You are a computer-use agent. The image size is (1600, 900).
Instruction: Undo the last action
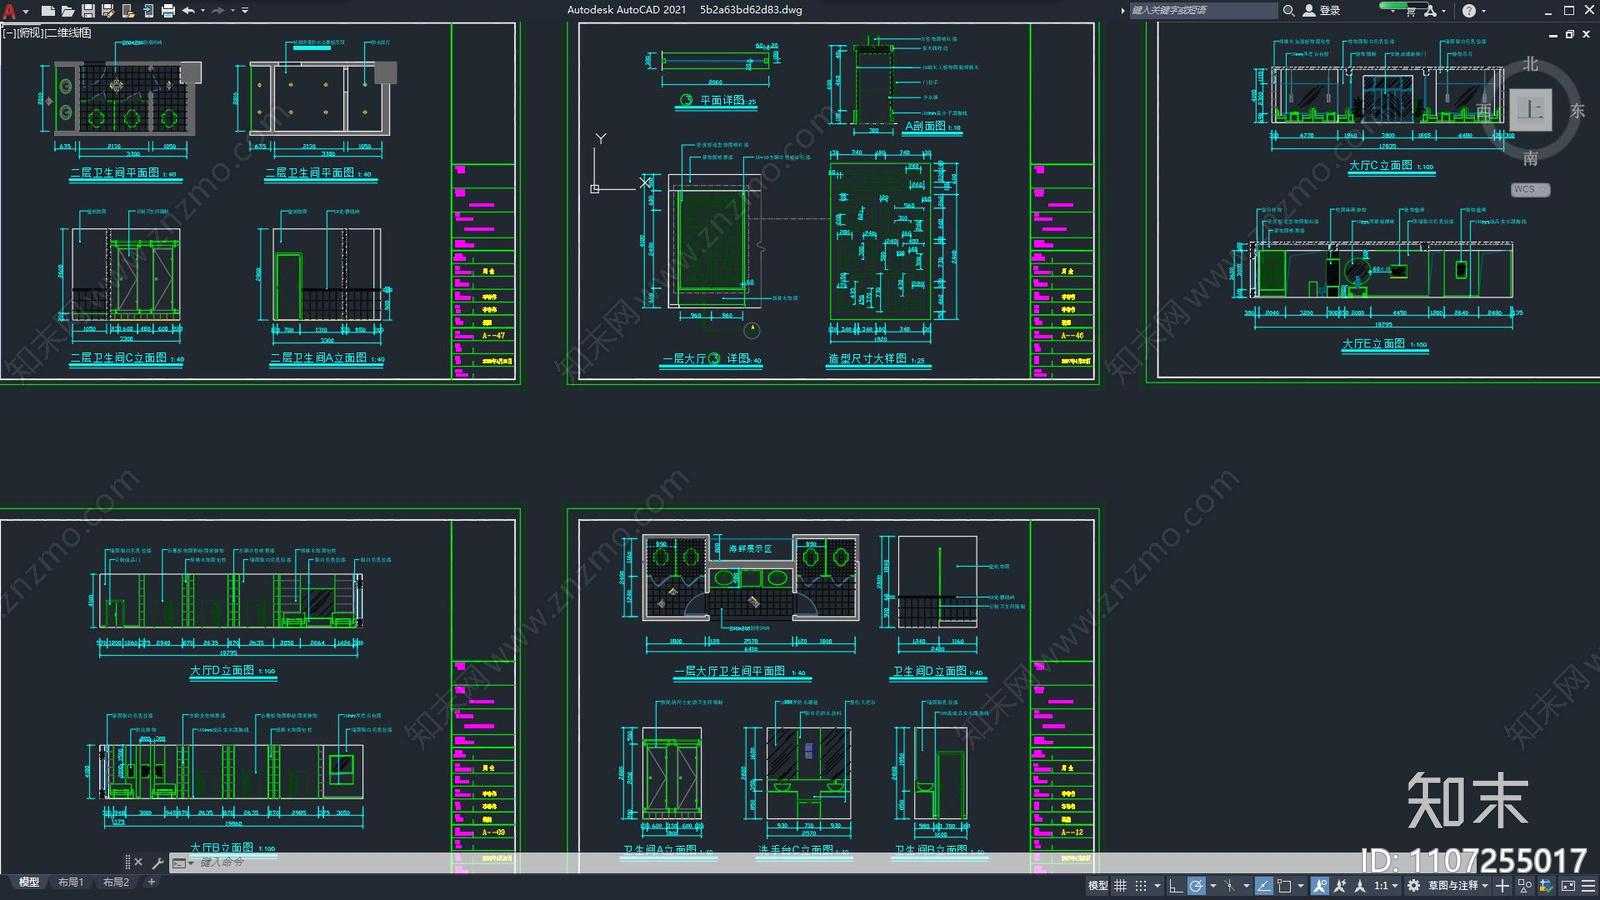[188, 11]
